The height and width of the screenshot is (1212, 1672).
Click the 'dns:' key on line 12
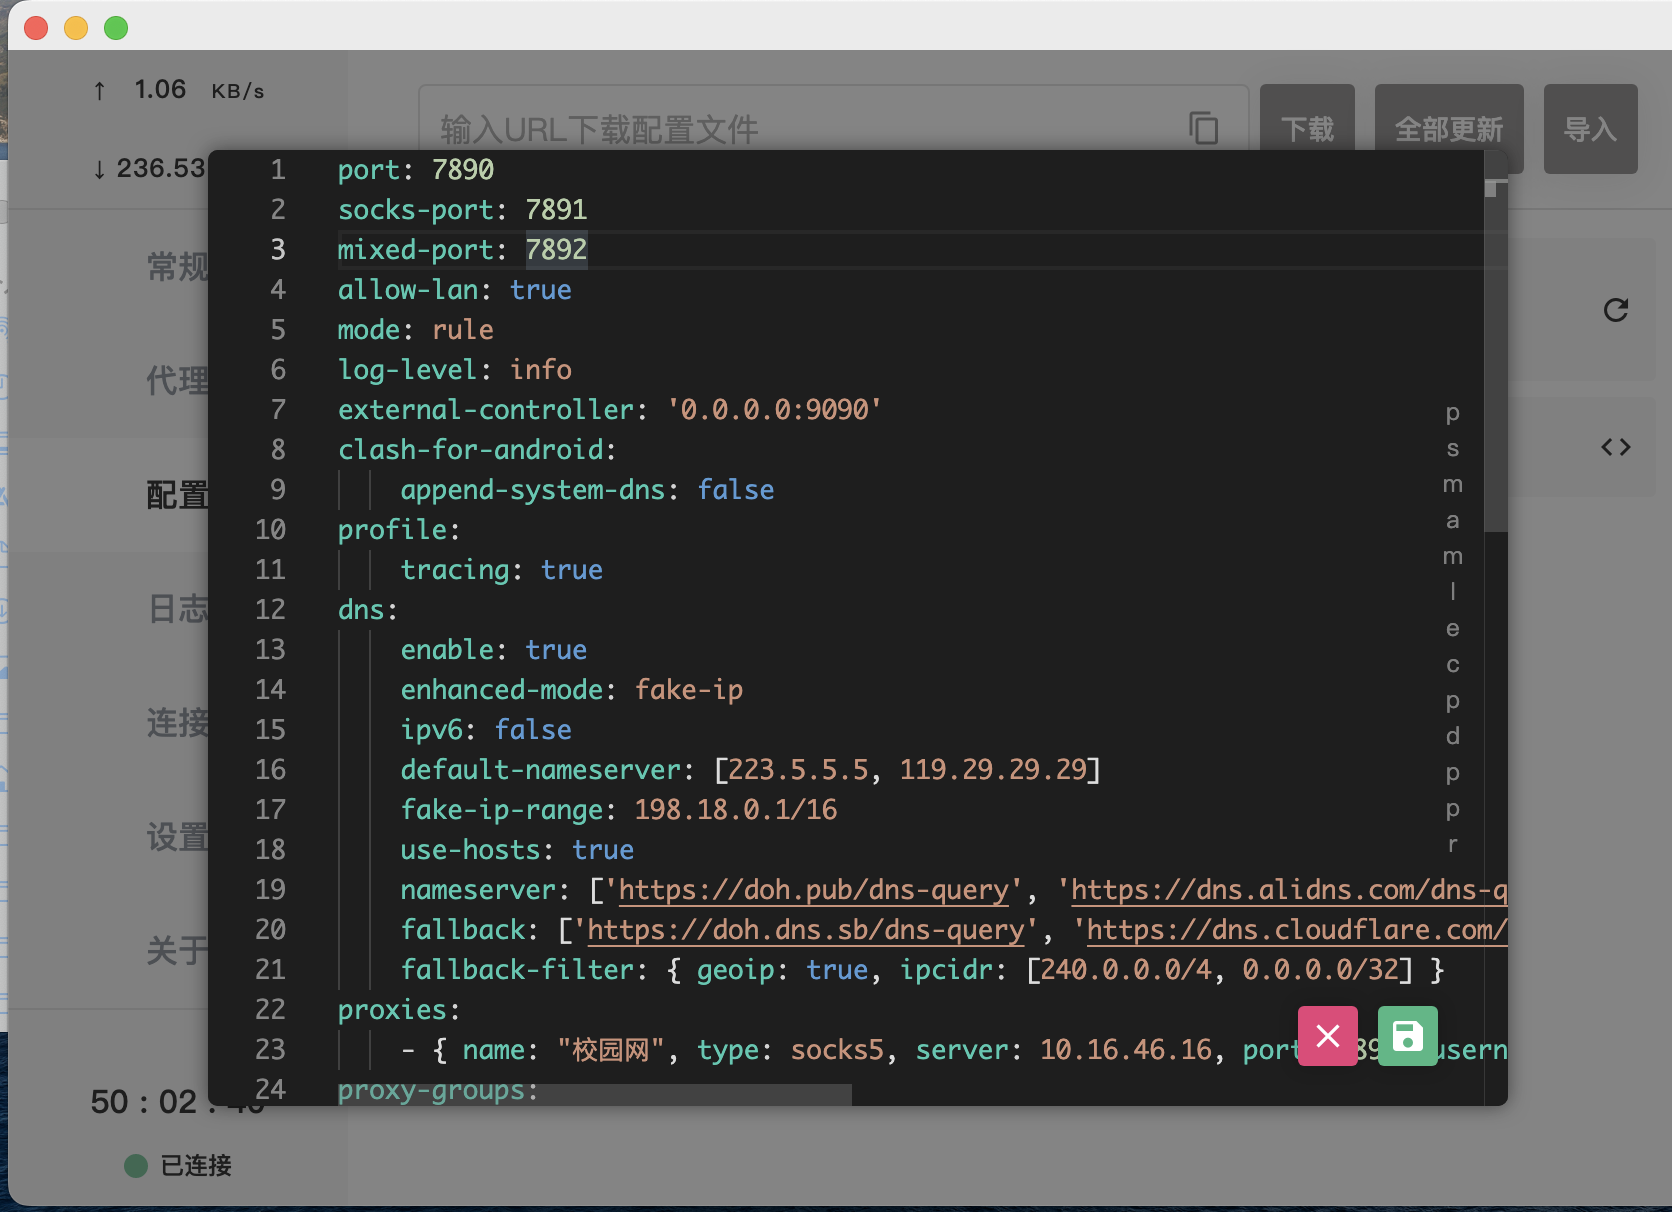coord(368,609)
